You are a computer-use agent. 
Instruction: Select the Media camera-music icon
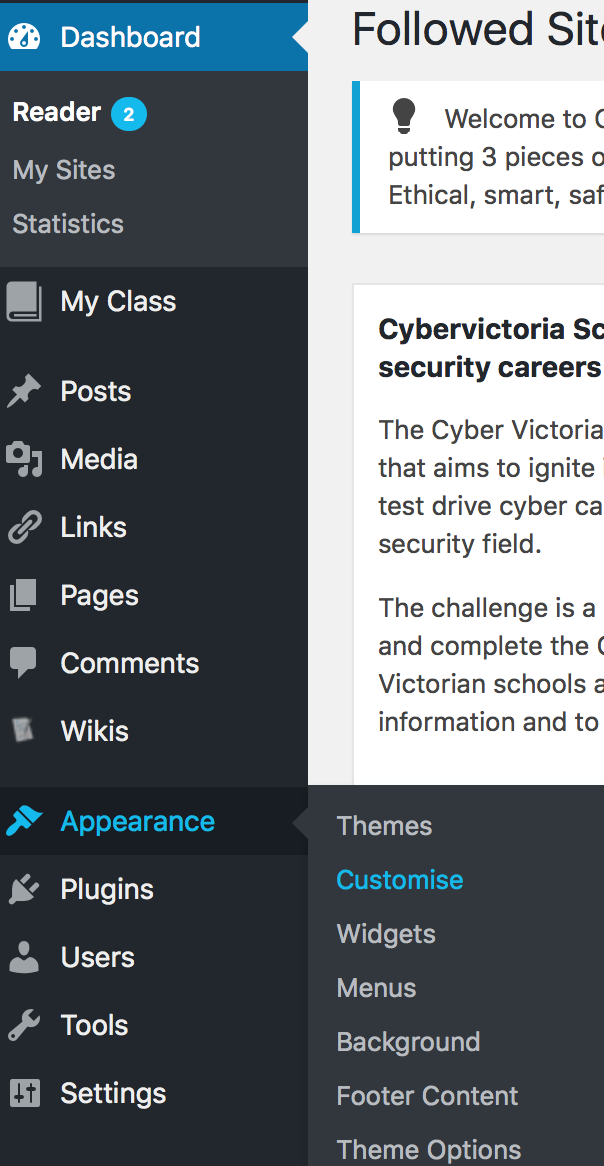coord(24,460)
